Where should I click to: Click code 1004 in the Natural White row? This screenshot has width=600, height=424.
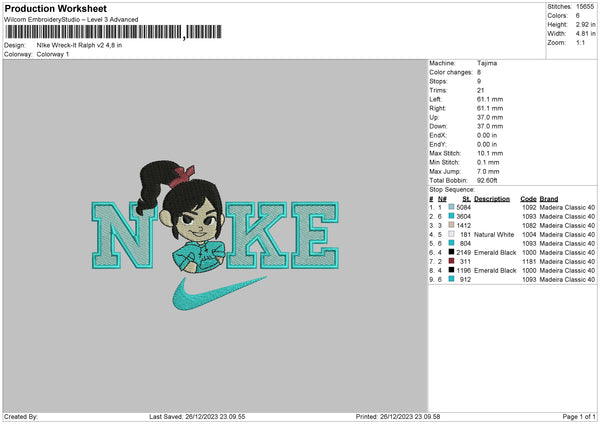click(x=529, y=235)
